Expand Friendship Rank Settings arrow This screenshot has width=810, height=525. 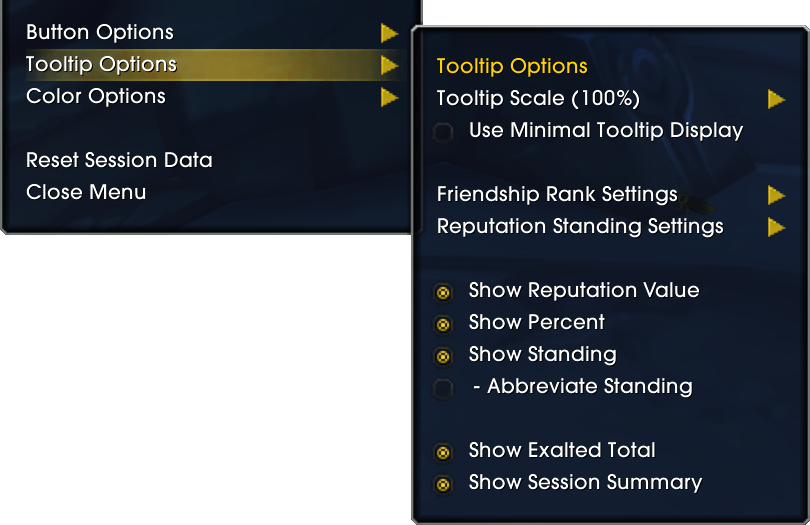[x=776, y=195]
